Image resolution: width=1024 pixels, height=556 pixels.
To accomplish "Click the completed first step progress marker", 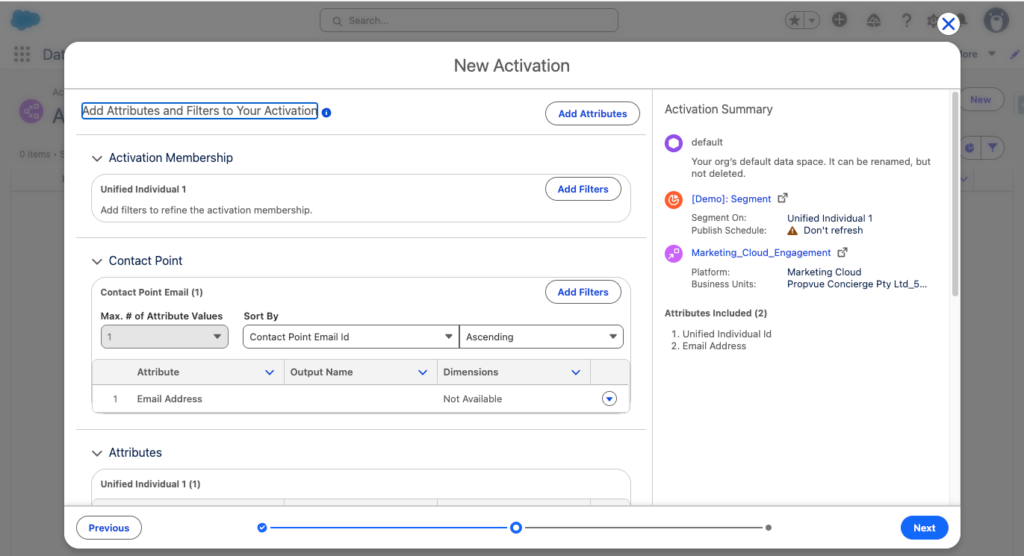I will [262, 527].
